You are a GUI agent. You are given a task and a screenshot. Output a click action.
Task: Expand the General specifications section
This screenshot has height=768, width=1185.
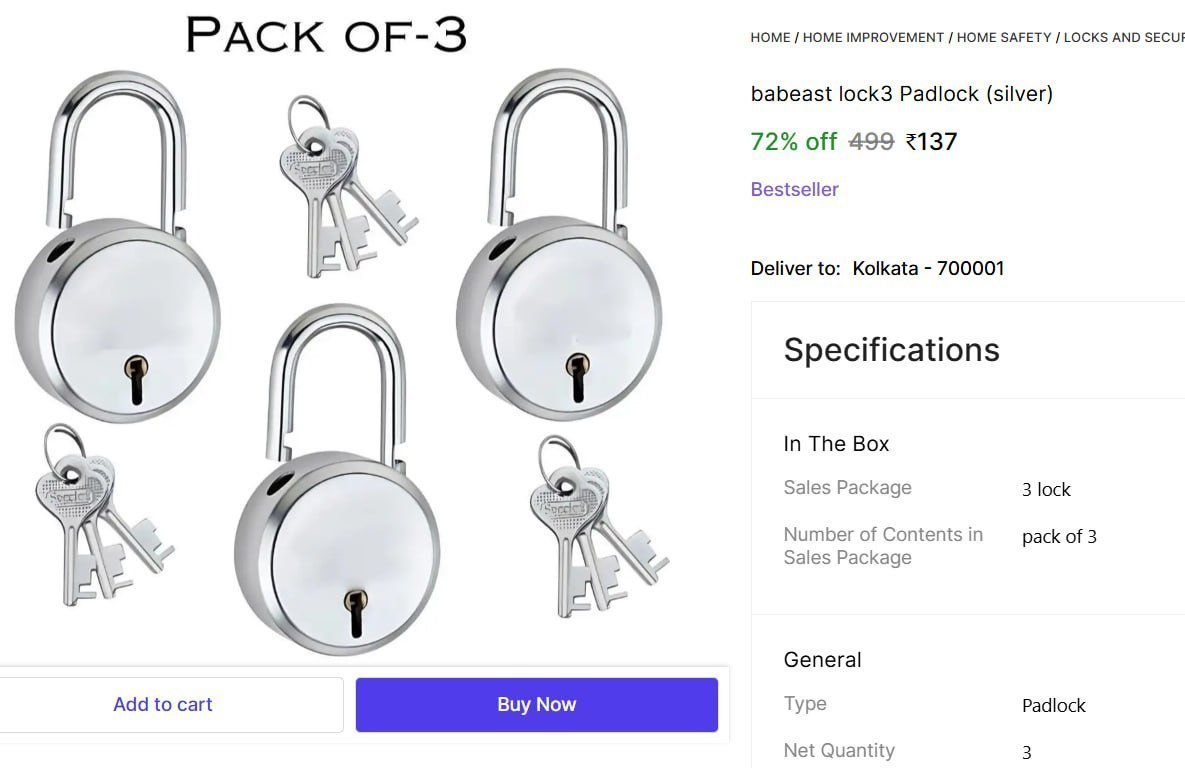(822, 659)
